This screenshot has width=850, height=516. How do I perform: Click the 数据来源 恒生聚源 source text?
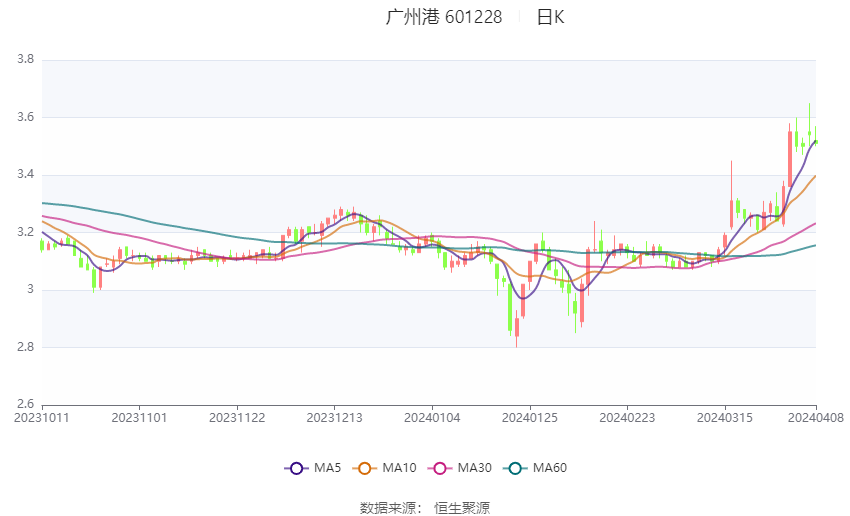pos(425,508)
